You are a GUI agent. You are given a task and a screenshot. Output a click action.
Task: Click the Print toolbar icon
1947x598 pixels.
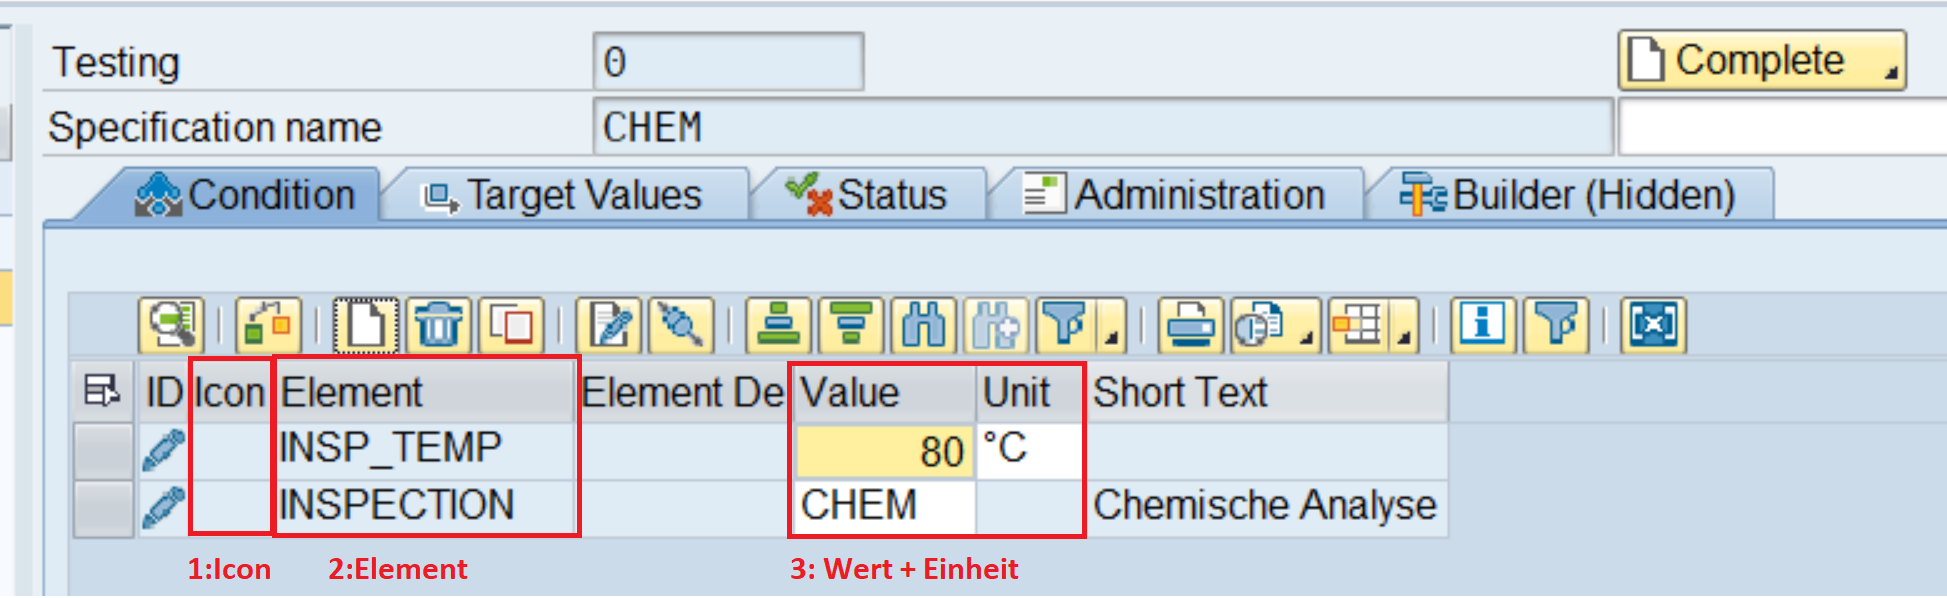click(1191, 326)
